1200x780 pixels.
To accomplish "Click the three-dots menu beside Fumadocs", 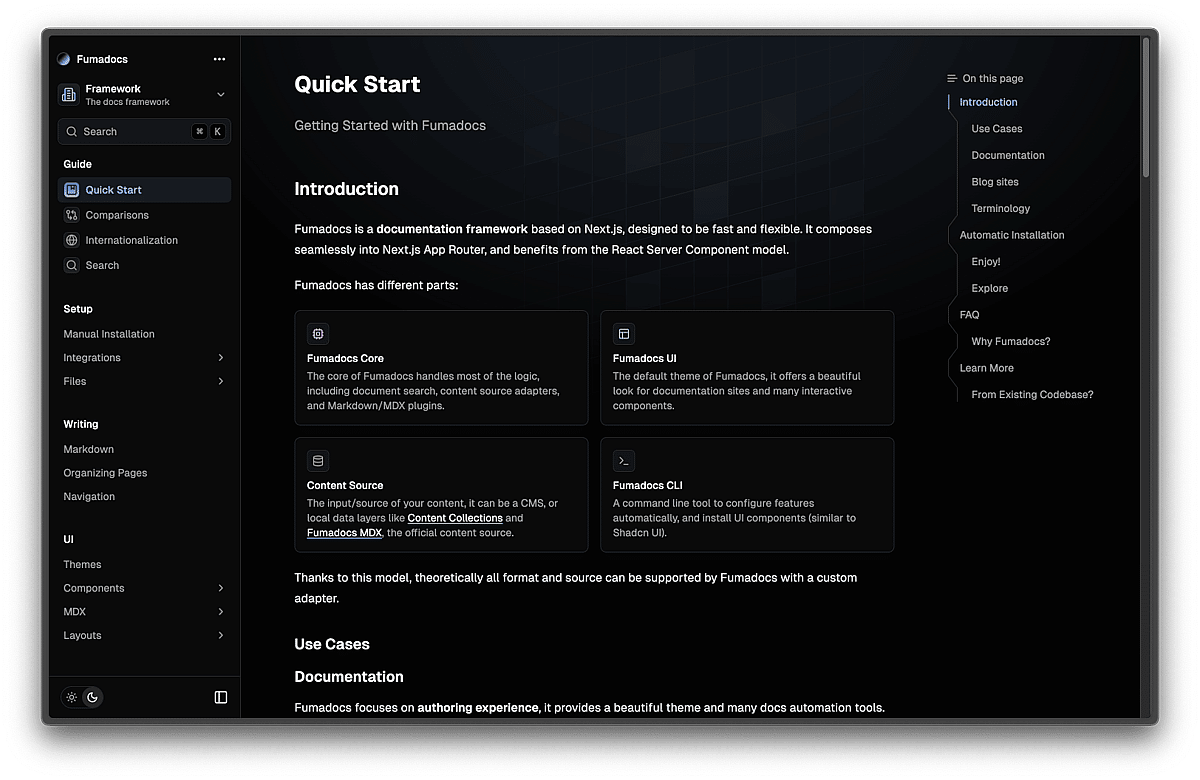I will coord(219,59).
